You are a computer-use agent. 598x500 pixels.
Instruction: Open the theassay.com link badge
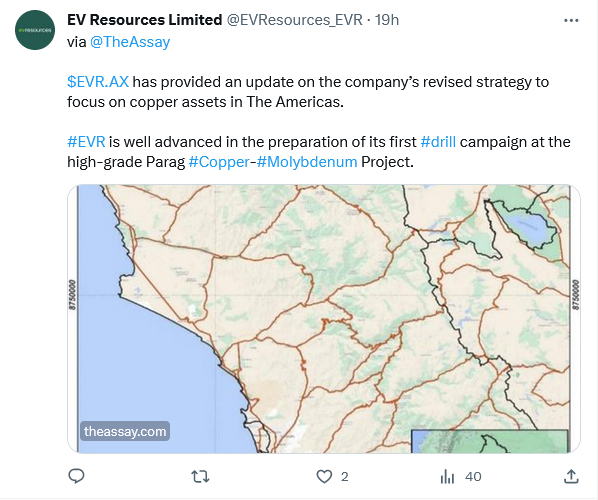point(125,431)
